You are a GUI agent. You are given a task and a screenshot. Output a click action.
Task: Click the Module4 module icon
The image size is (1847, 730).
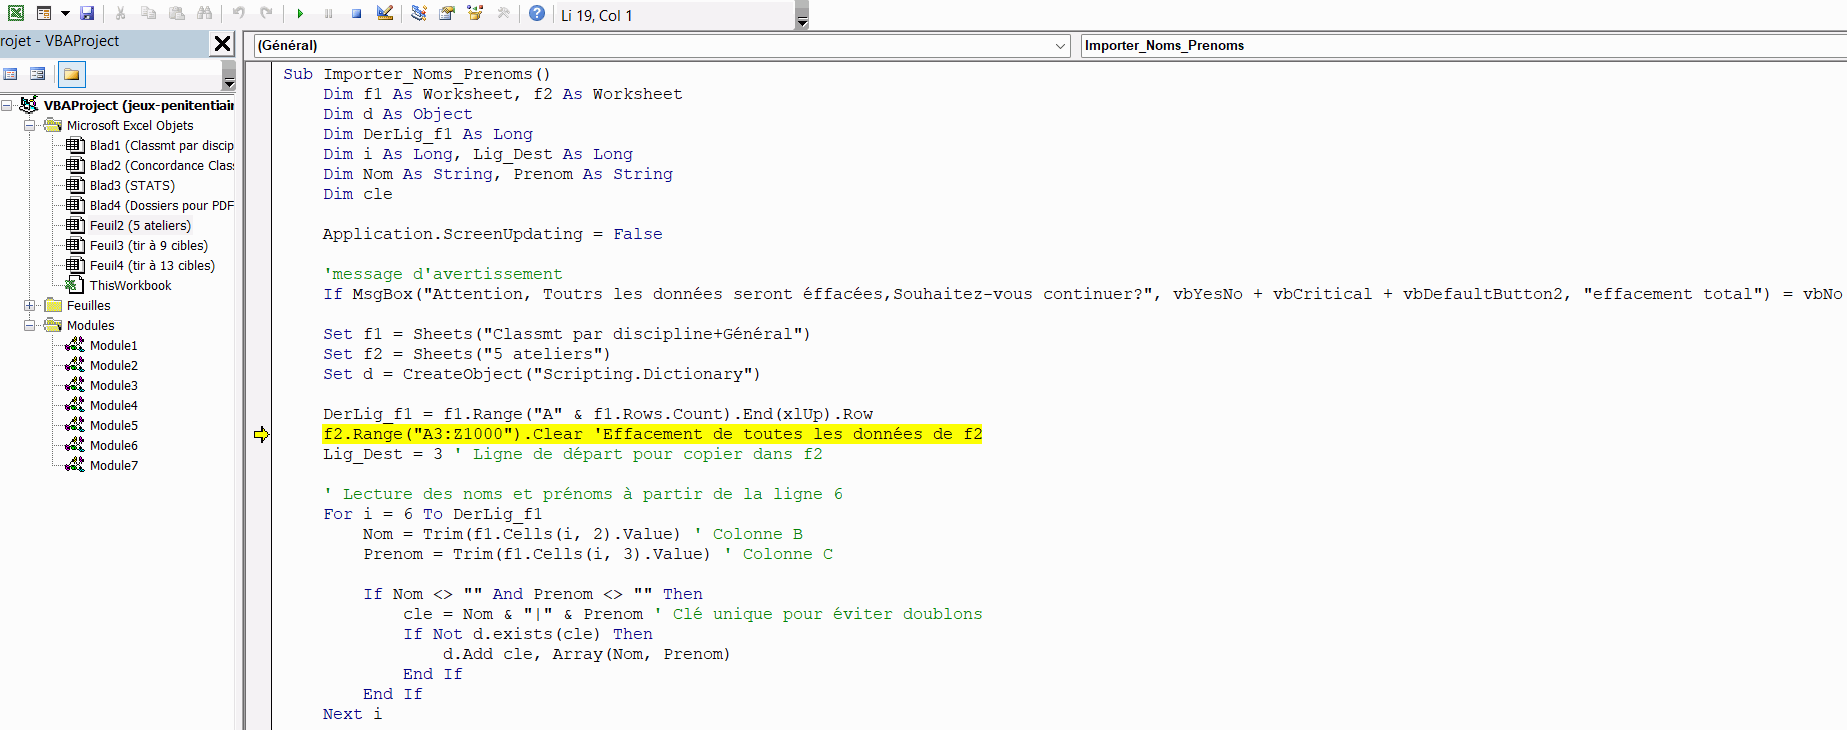(75, 405)
